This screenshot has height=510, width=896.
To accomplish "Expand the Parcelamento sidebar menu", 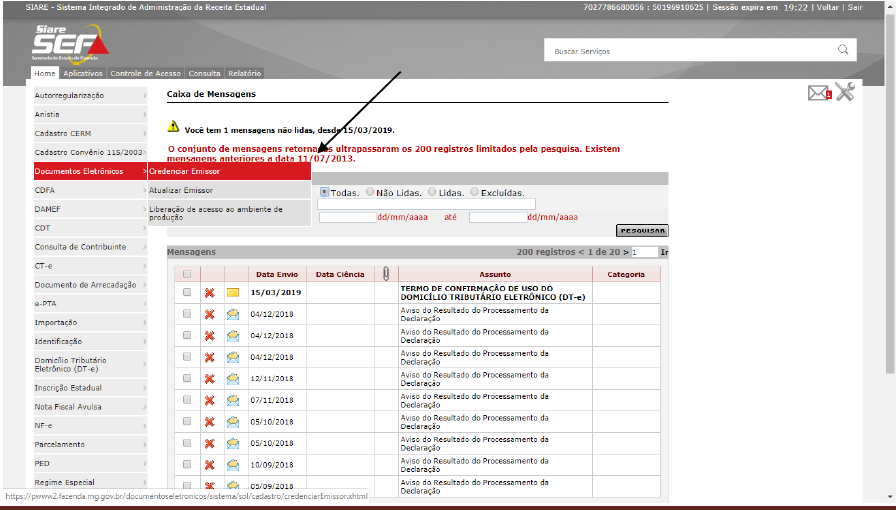I will tap(88, 444).
